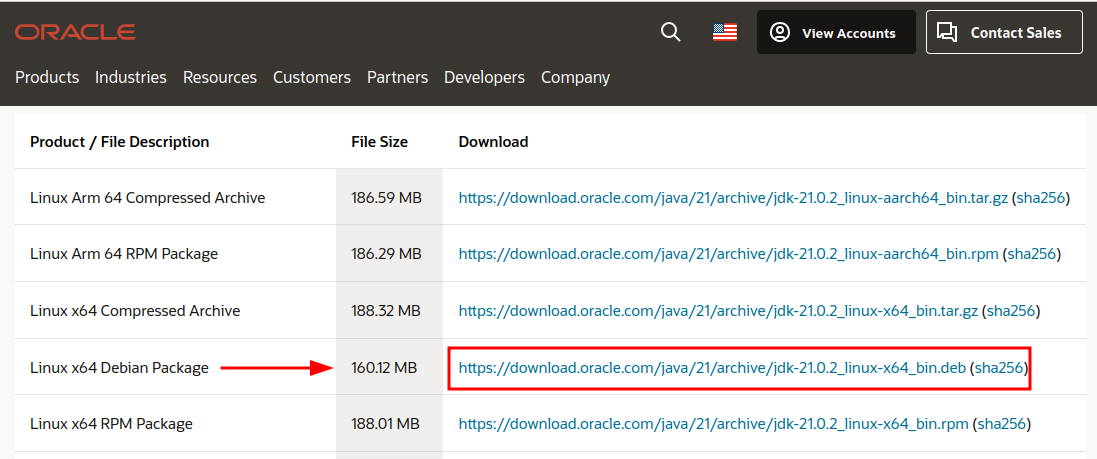Open the Industries menu
The height and width of the screenshot is (459, 1097).
click(131, 77)
